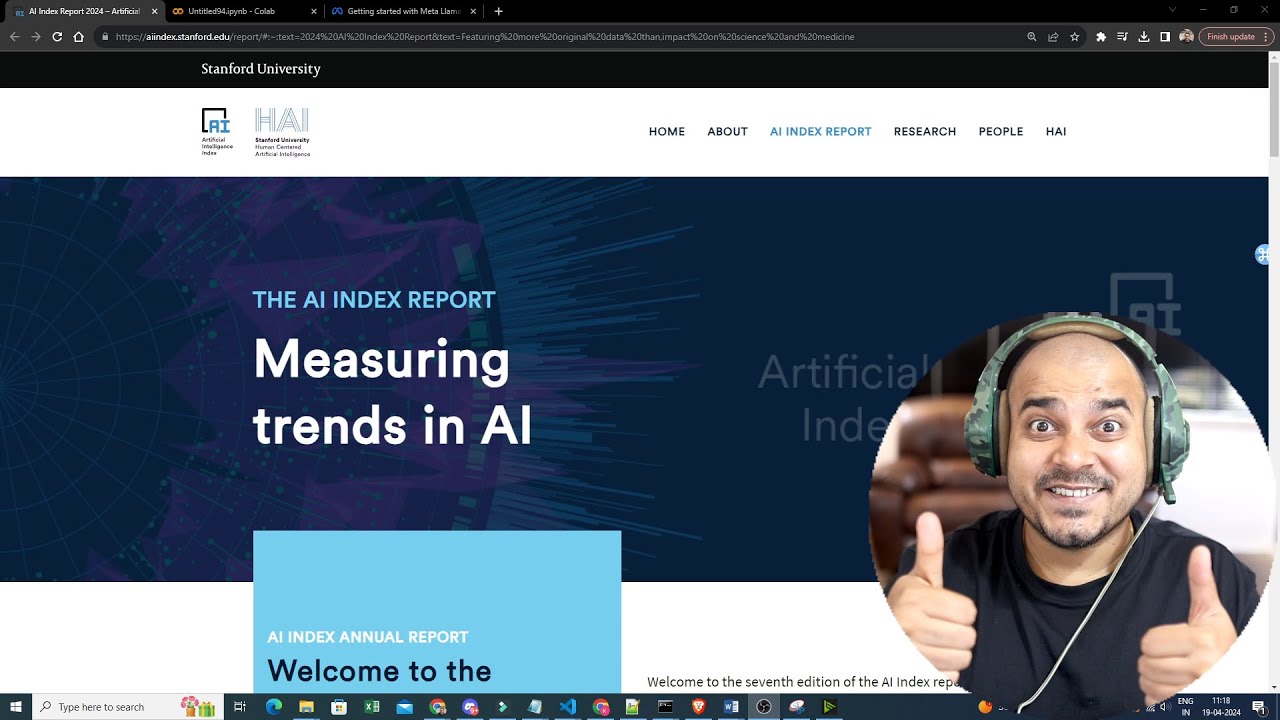Open Excel from the taskbar
Screen dimensions: 1280x720
point(372,707)
